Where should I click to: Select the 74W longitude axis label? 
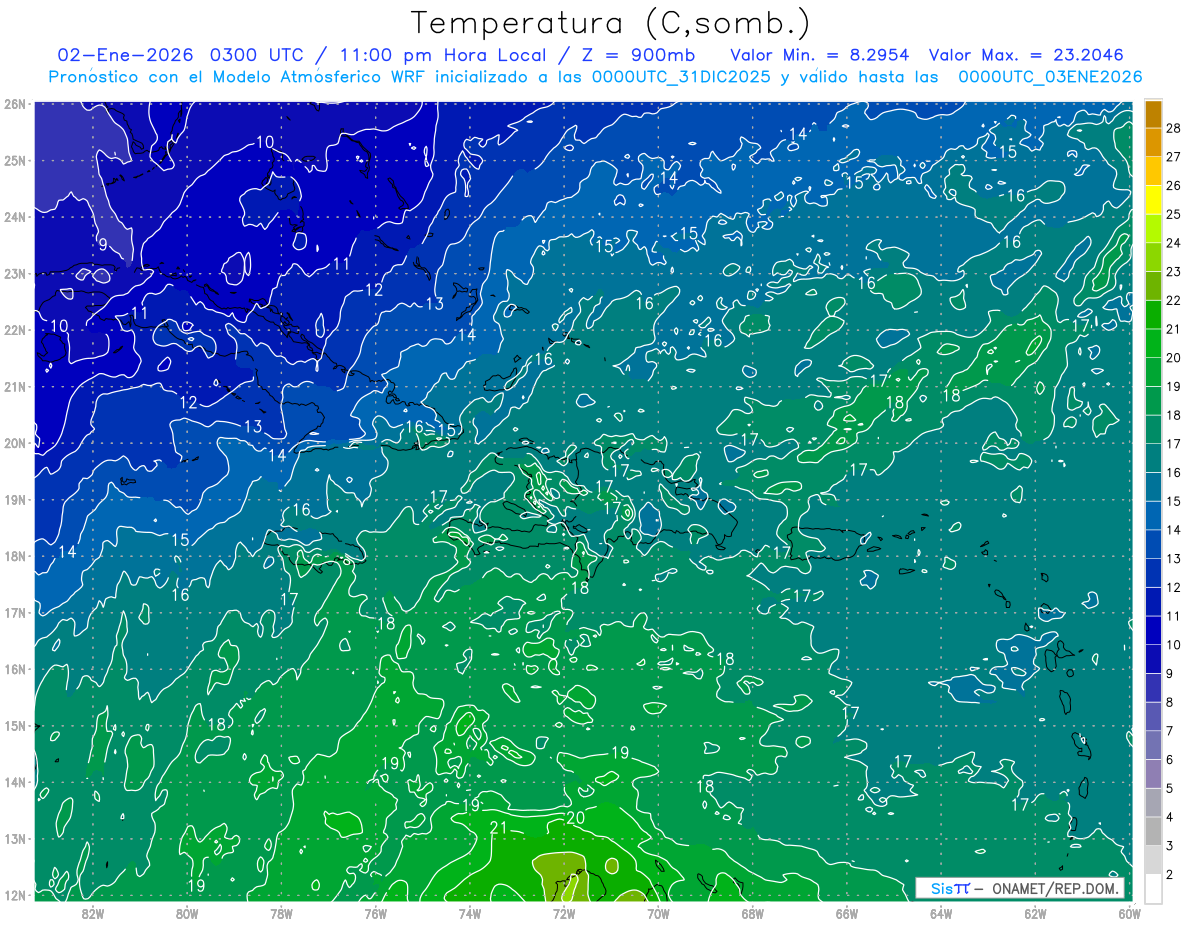[470, 913]
